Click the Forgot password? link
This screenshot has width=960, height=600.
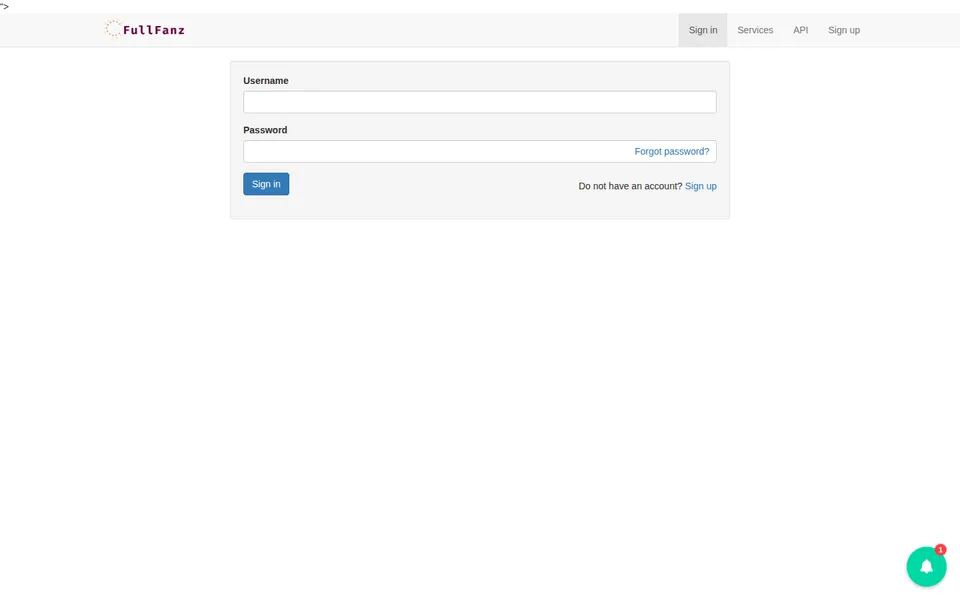coord(672,151)
